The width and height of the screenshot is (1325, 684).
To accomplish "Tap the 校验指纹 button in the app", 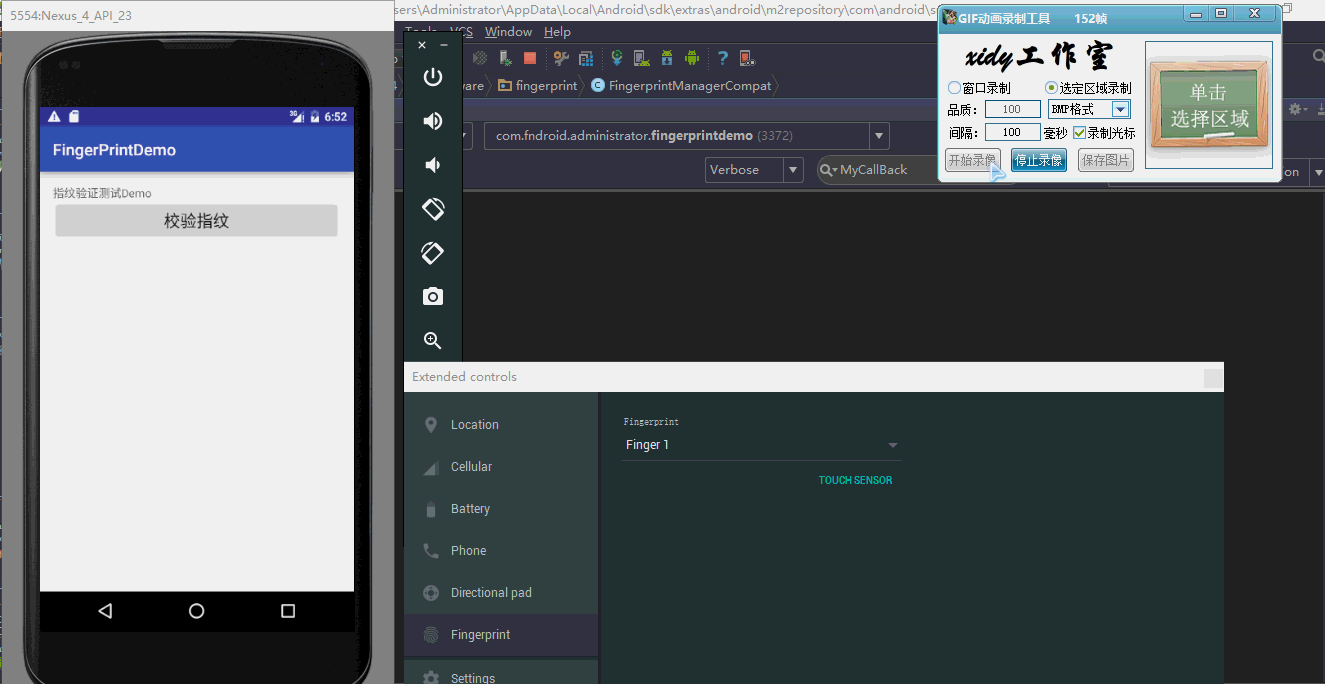I will tap(196, 221).
